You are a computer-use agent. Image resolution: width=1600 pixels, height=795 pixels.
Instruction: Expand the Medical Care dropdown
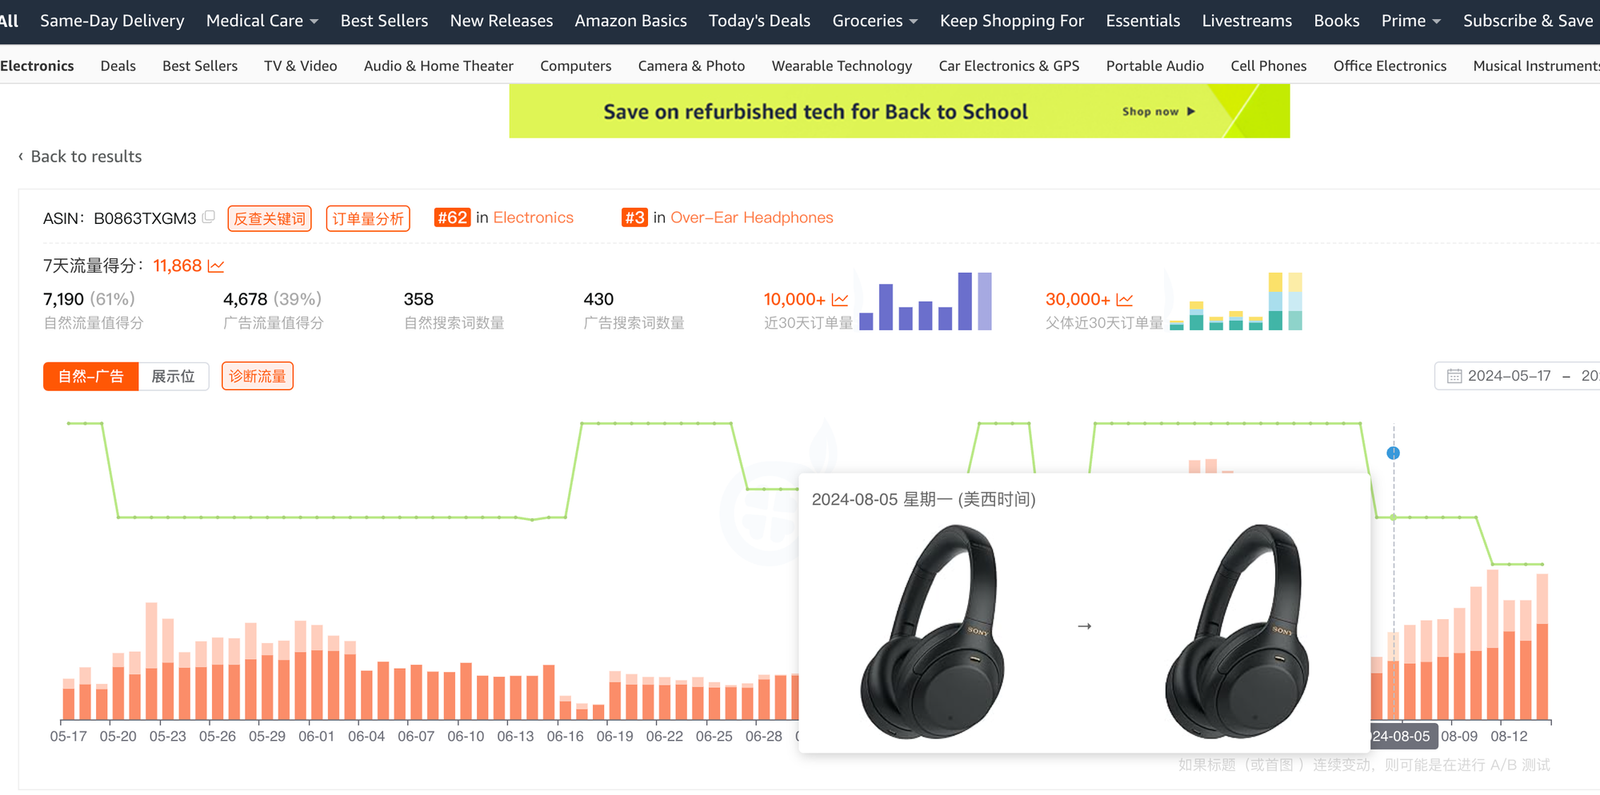coord(262,20)
